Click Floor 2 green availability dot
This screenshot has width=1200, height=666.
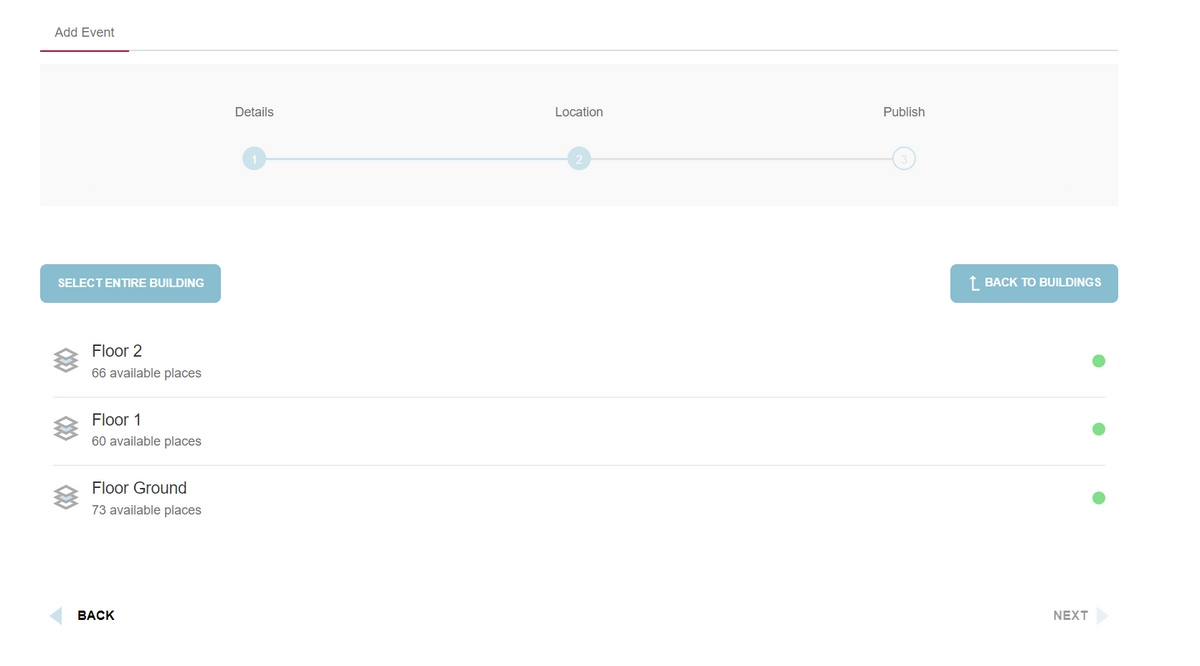point(1098,361)
